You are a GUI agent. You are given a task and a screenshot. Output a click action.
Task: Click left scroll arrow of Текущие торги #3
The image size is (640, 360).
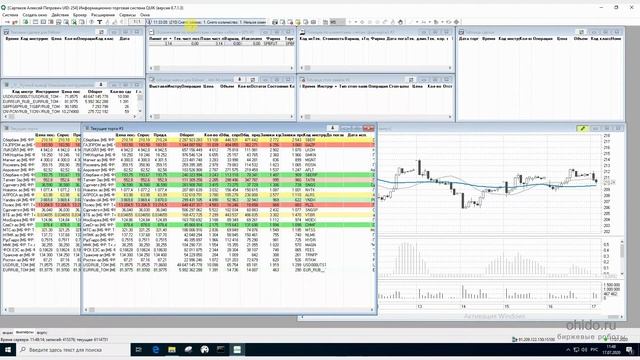tap(86, 310)
